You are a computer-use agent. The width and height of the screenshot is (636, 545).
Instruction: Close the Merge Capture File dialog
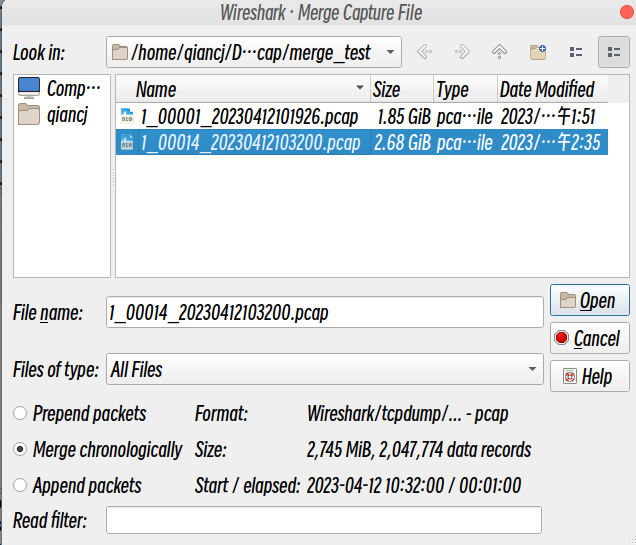pos(628,12)
